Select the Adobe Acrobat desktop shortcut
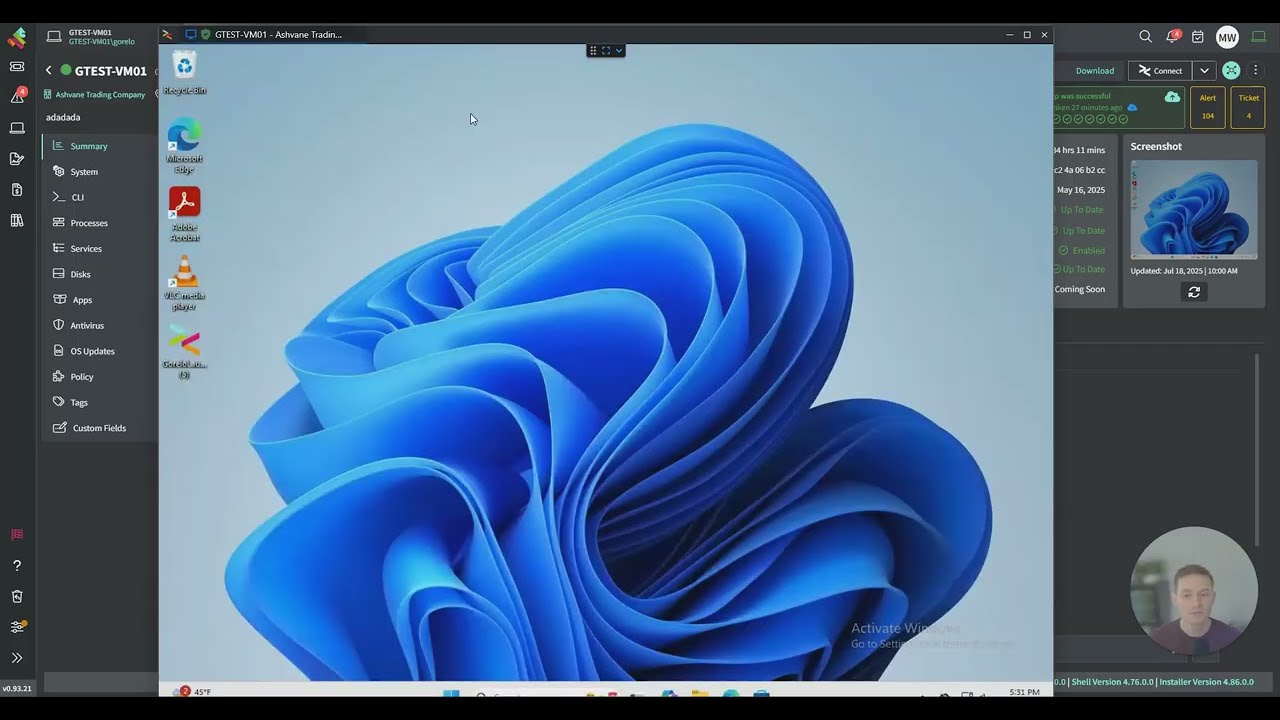The height and width of the screenshot is (720, 1280). pos(184,214)
